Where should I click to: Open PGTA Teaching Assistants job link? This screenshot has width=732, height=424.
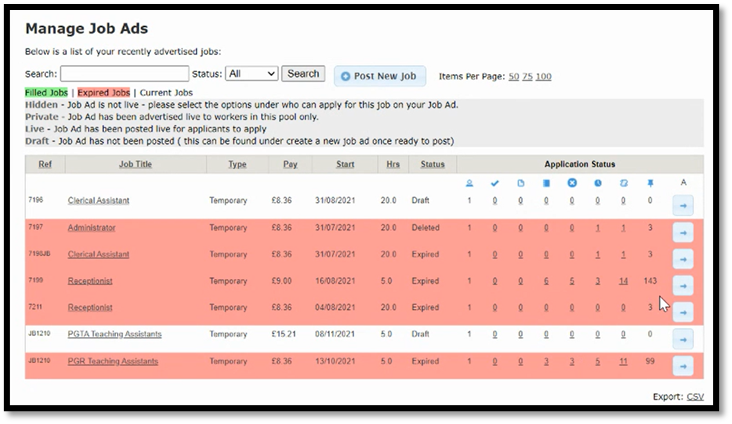[x=114, y=334]
